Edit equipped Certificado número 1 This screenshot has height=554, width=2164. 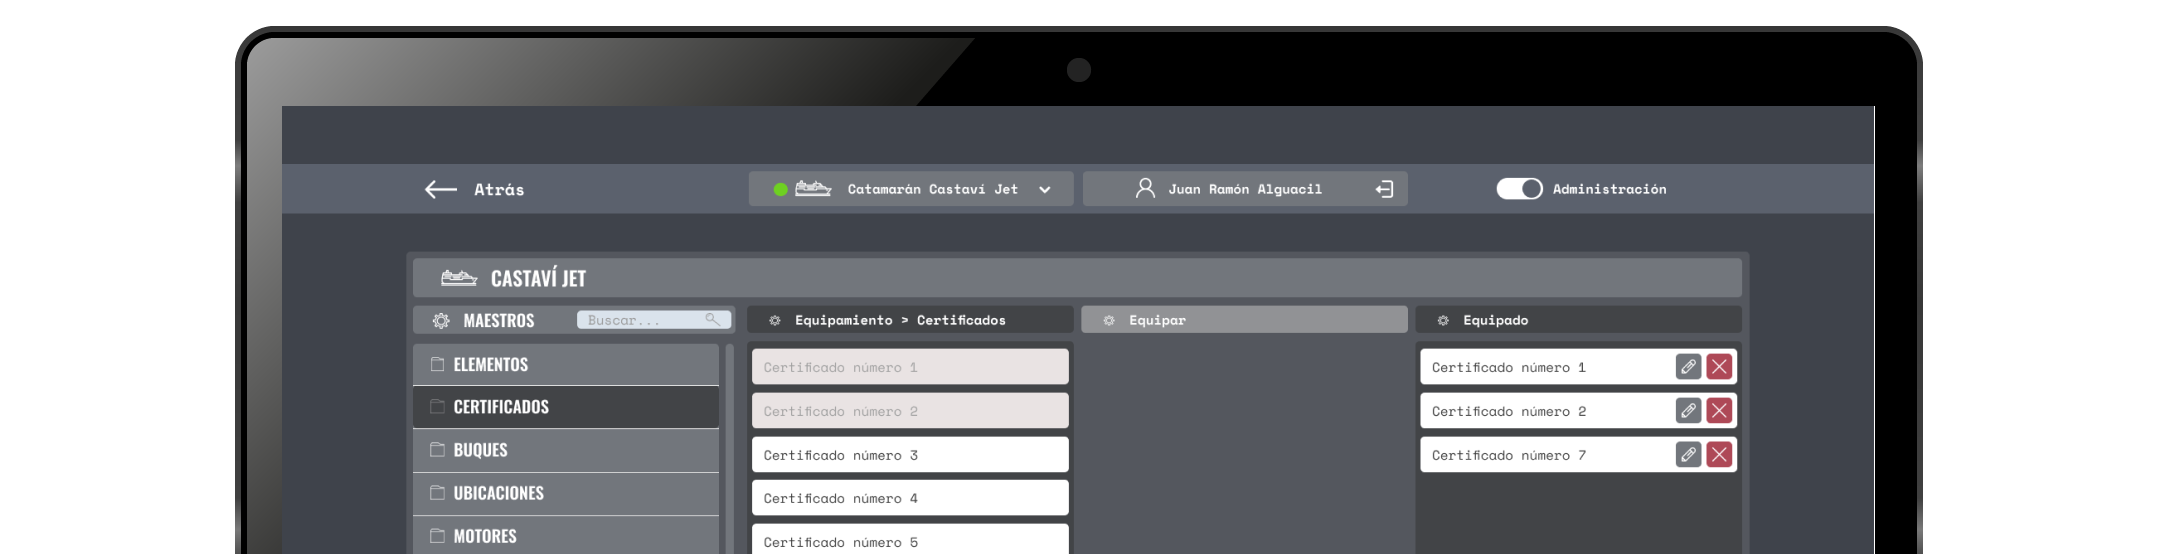[1688, 367]
